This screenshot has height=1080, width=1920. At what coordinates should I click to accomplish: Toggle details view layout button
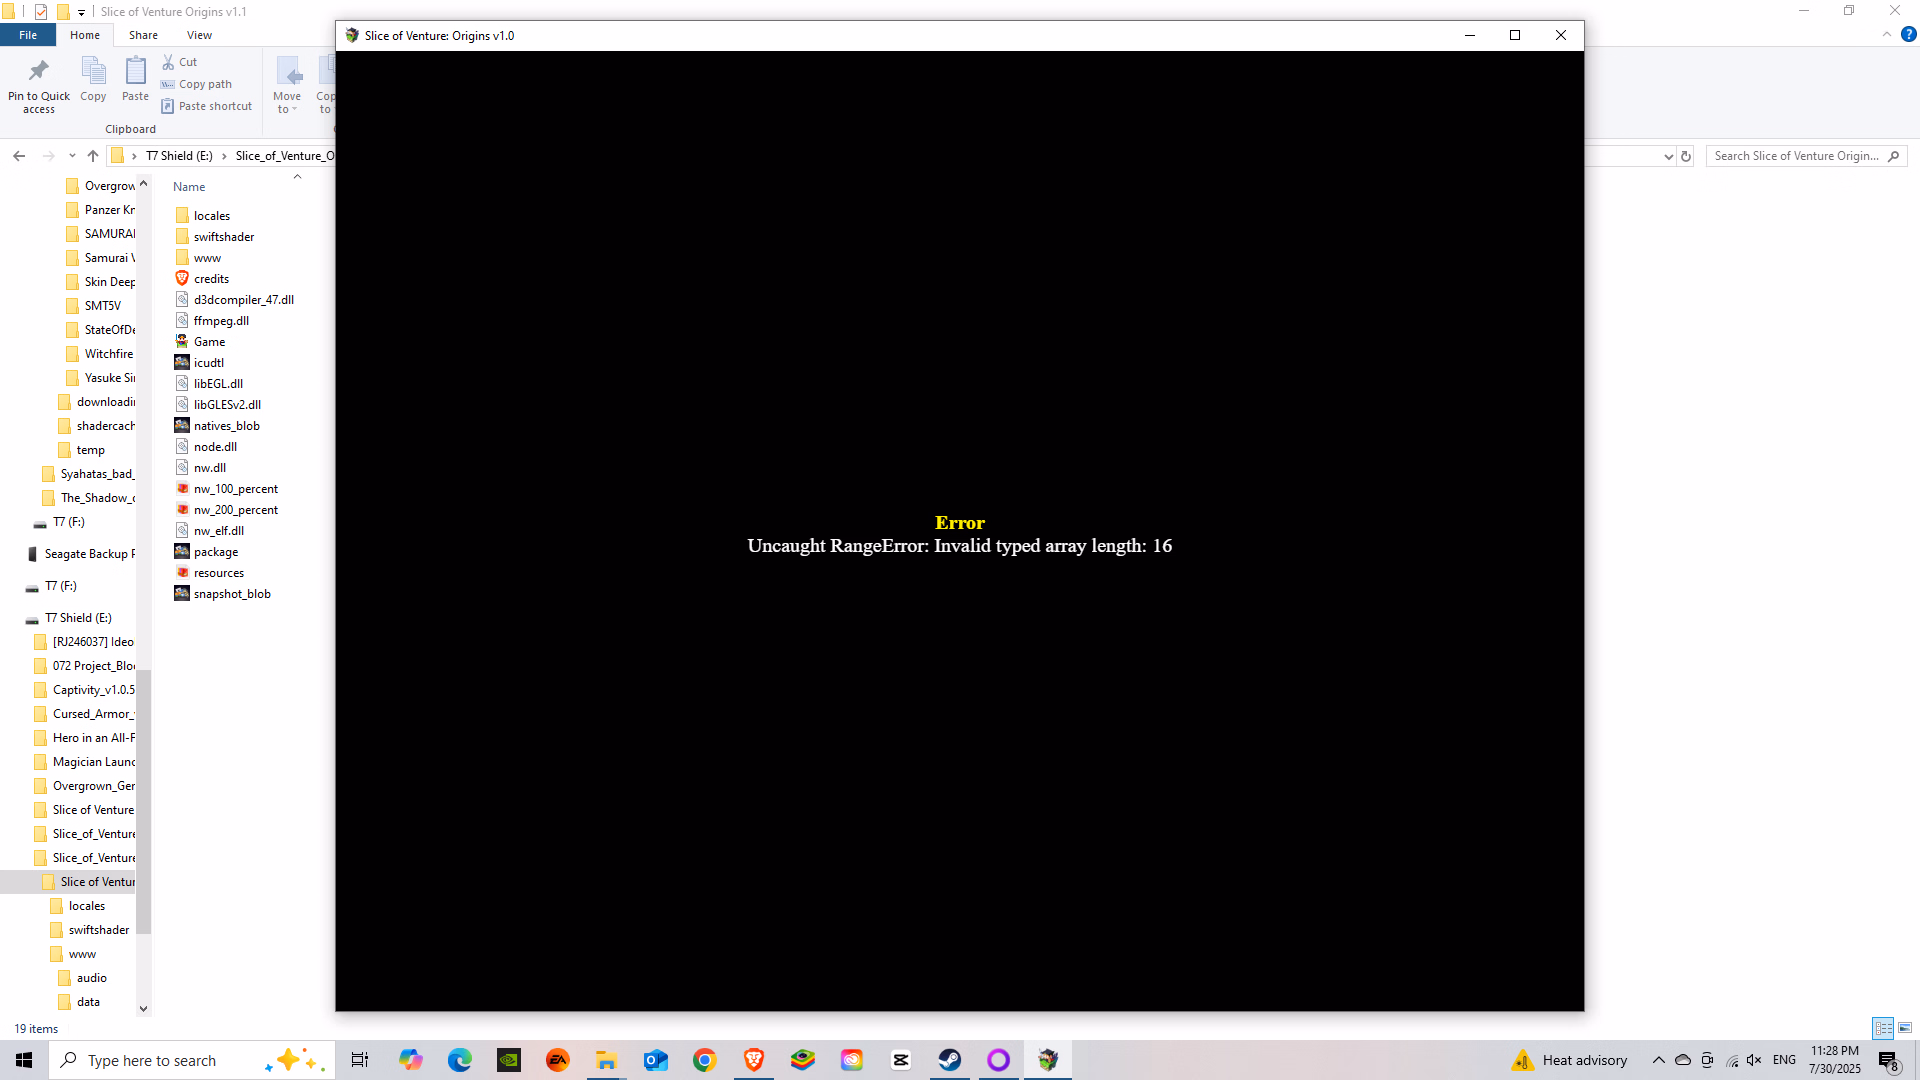[1883, 1028]
